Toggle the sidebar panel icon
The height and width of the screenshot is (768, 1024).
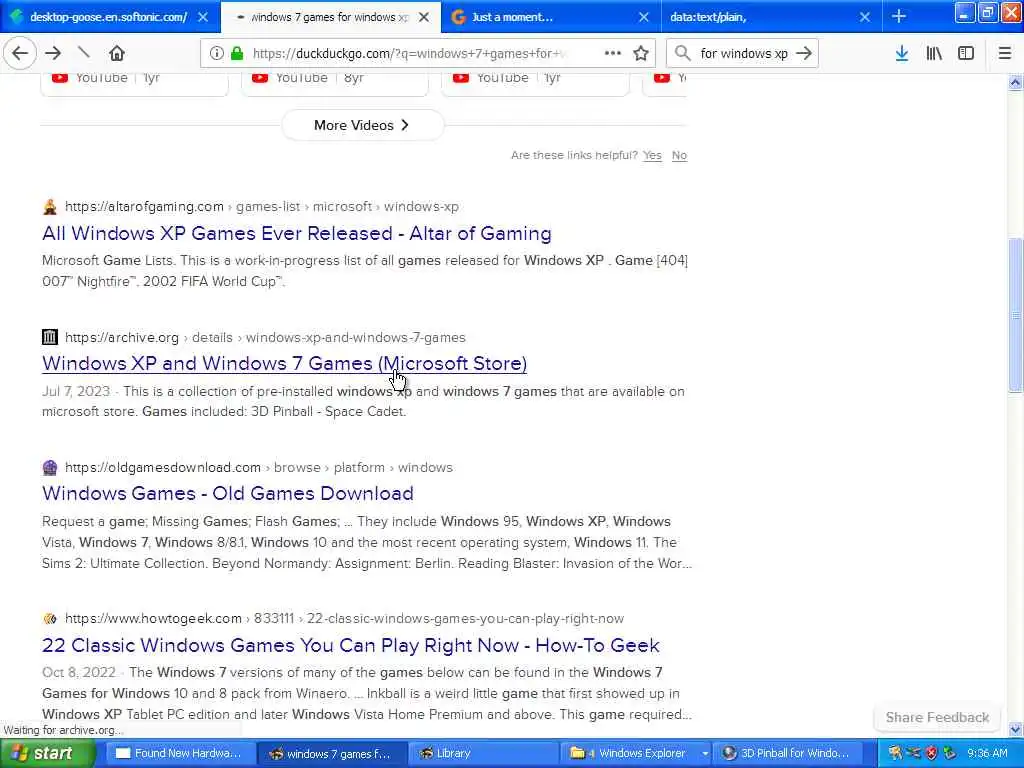coord(966,54)
